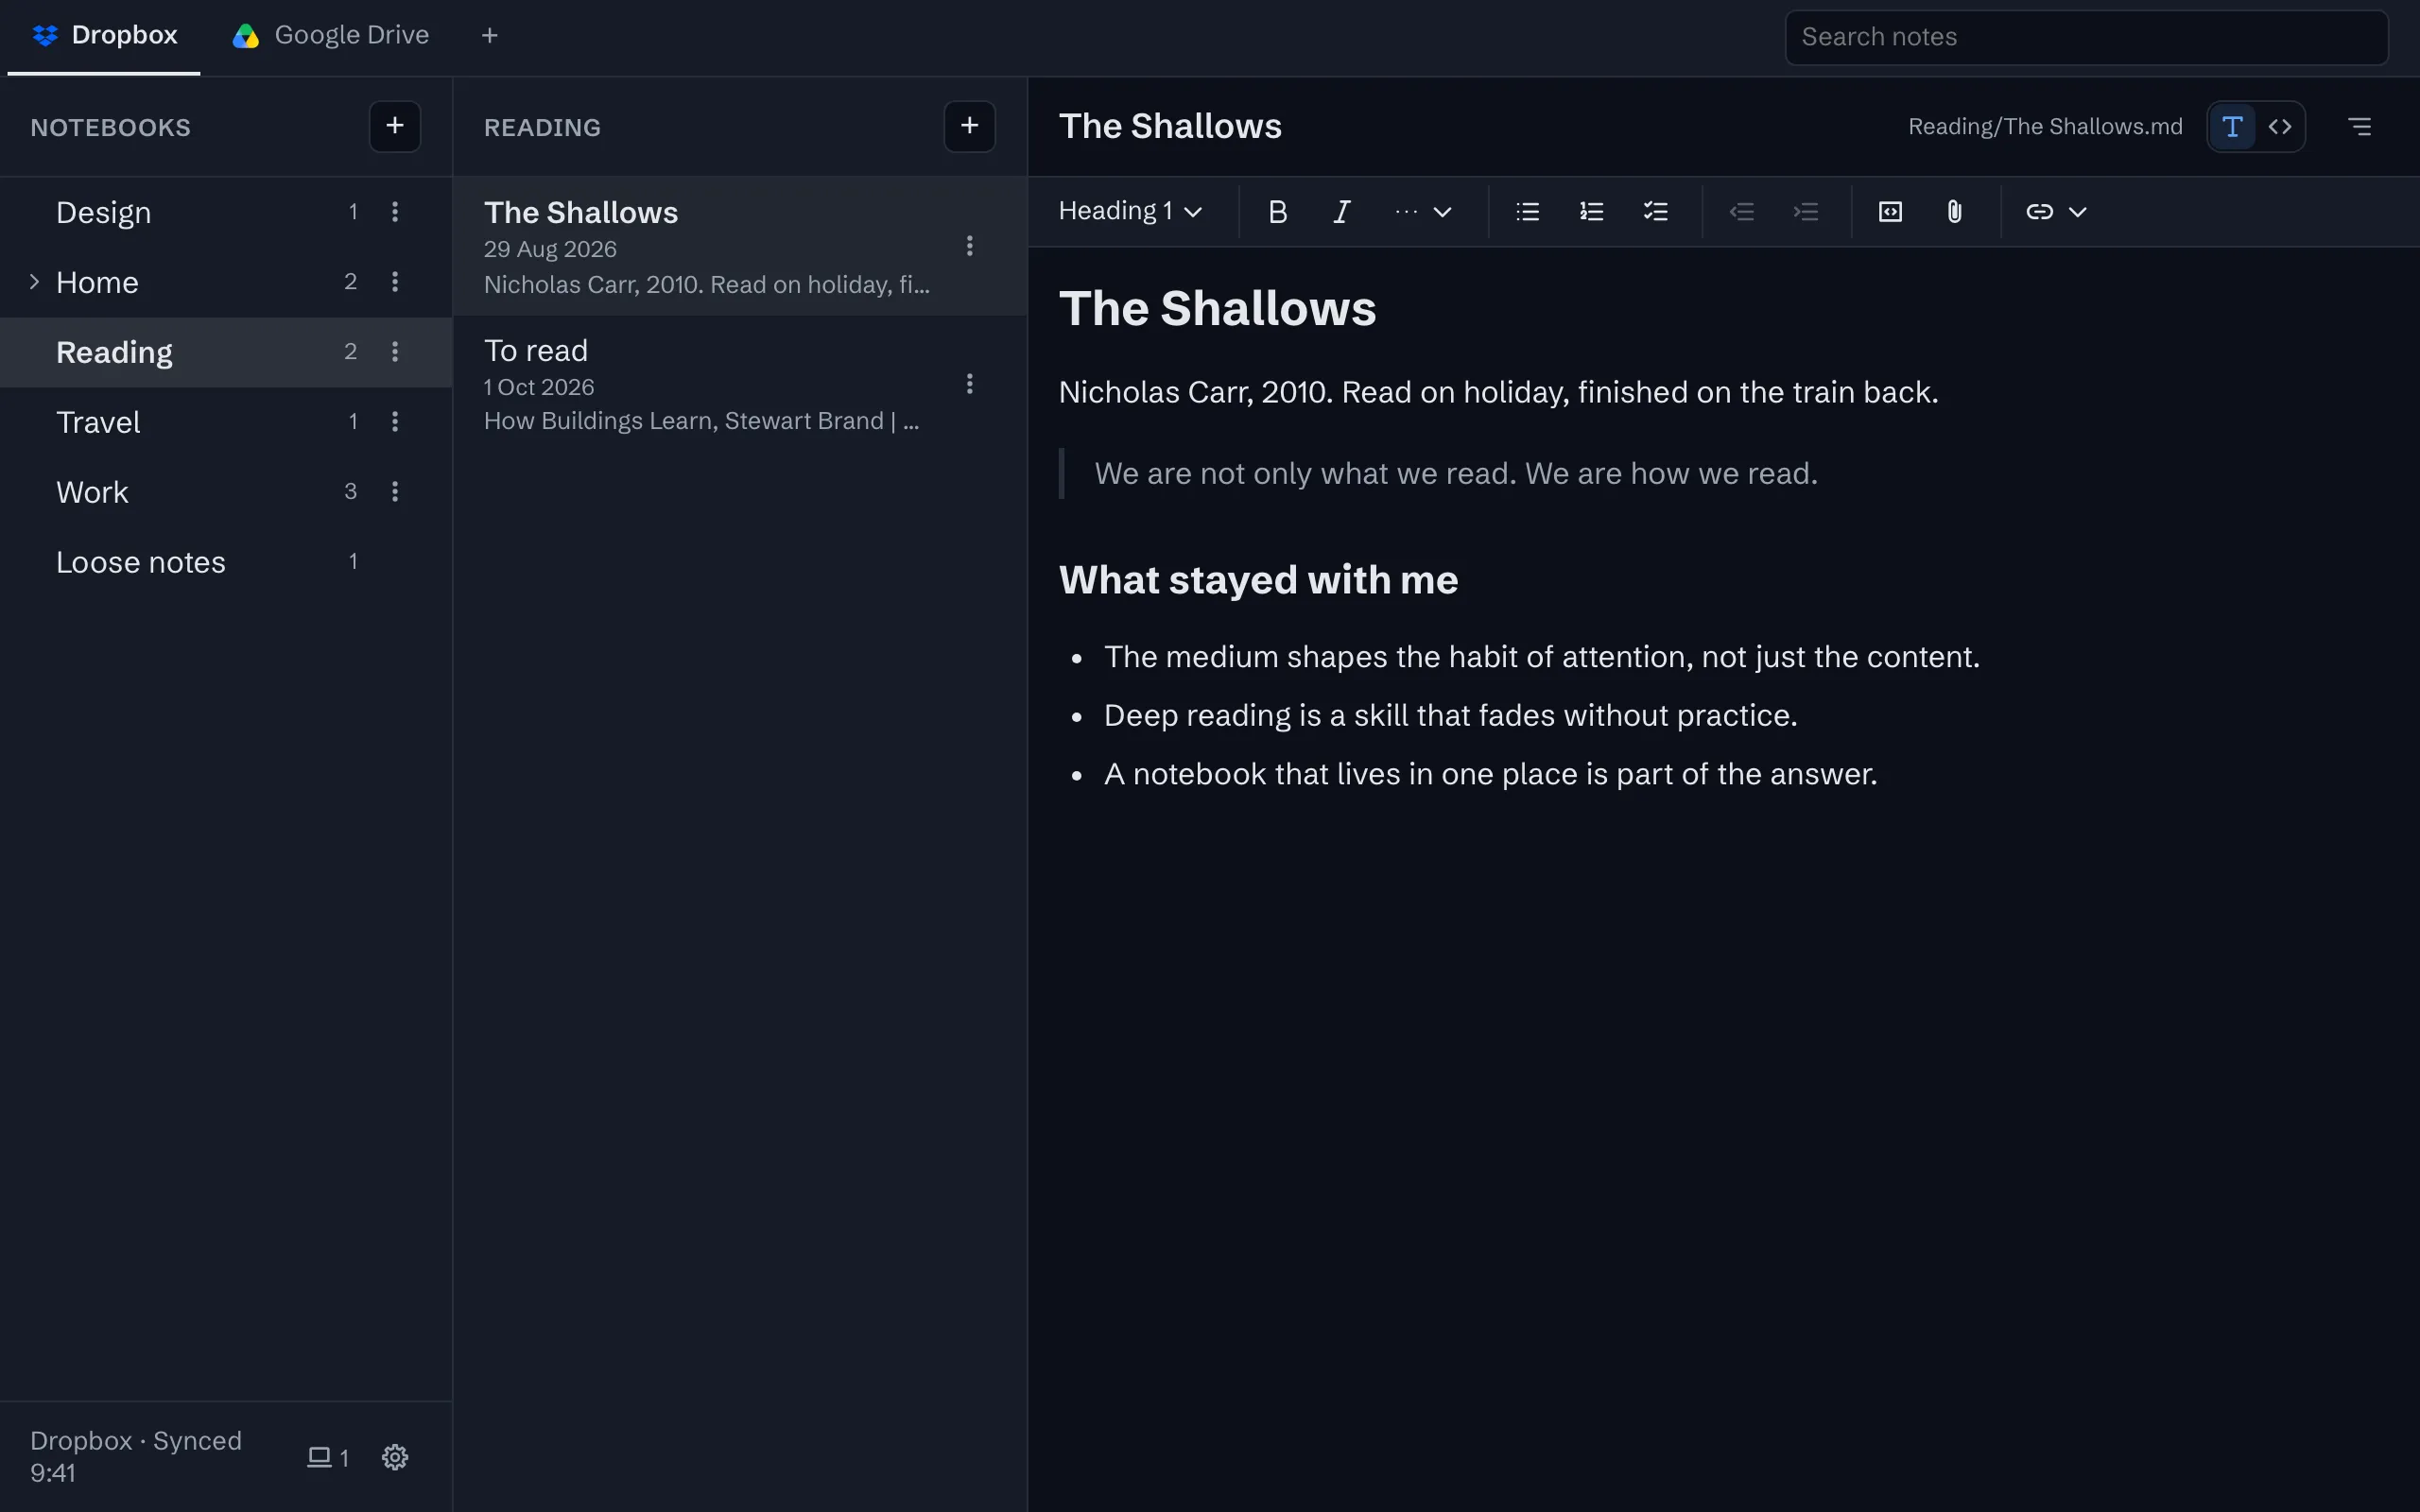Open the note outline icon
Screen dimensions: 2420x1512
coord(2359,127)
